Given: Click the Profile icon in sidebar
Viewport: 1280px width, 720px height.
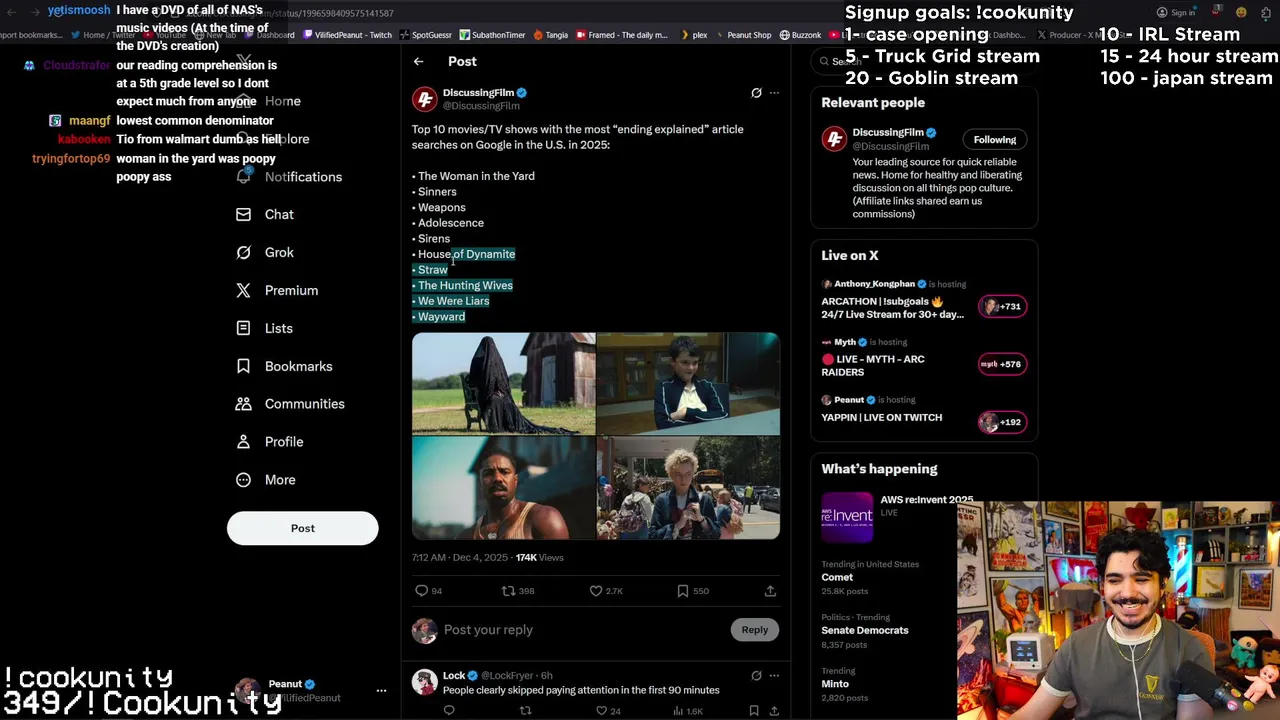Looking at the screenshot, I should tap(243, 442).
